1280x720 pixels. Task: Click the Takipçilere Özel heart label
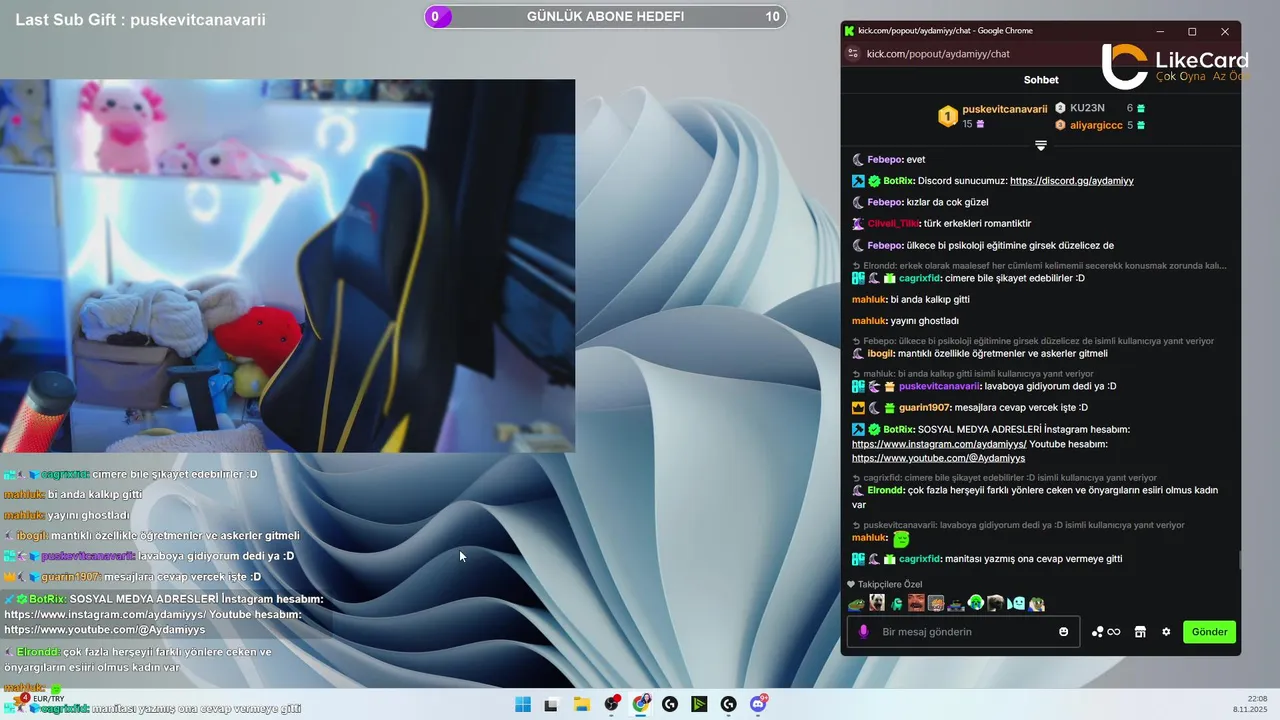pyautogui.click(x=885, y=584)
